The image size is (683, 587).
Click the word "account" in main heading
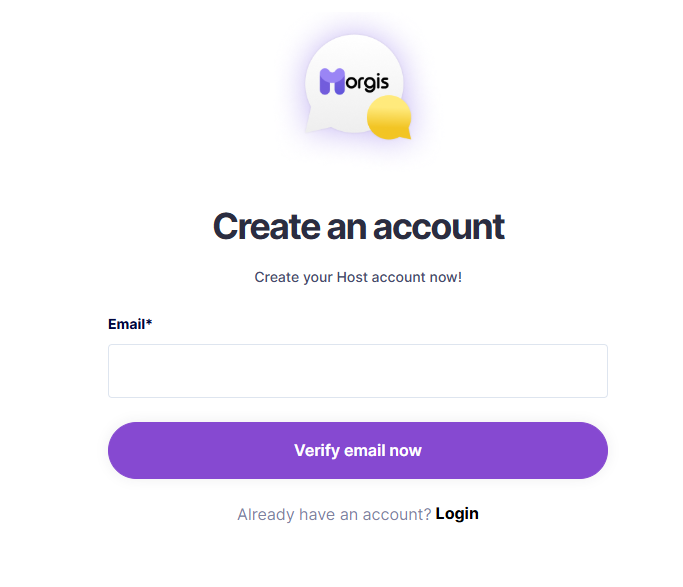[x=439, y=227]
